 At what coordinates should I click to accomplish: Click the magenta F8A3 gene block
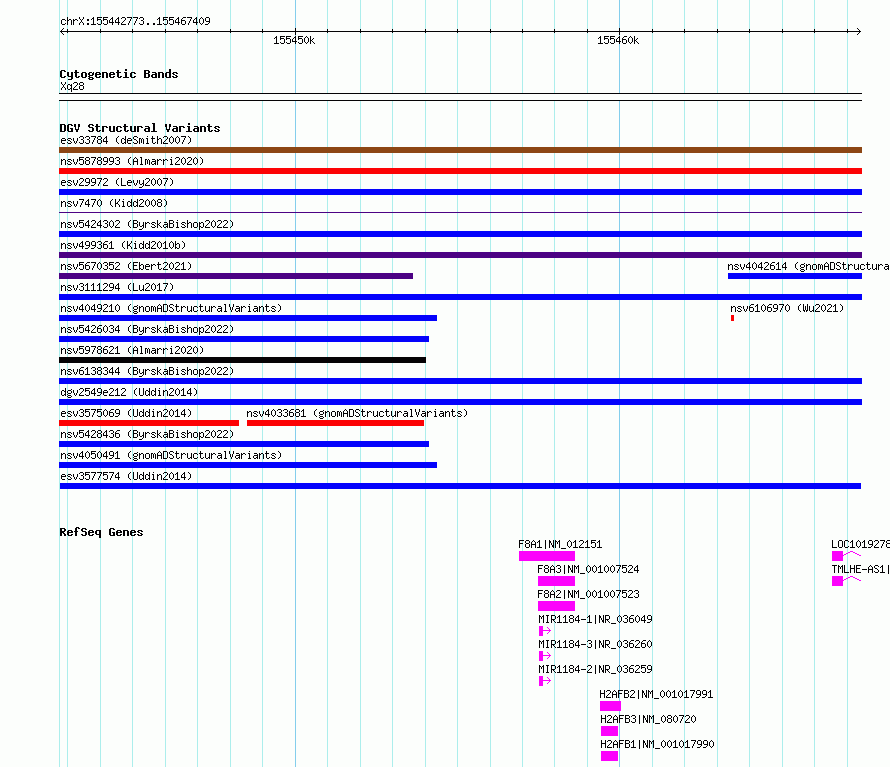click(556, 581)
